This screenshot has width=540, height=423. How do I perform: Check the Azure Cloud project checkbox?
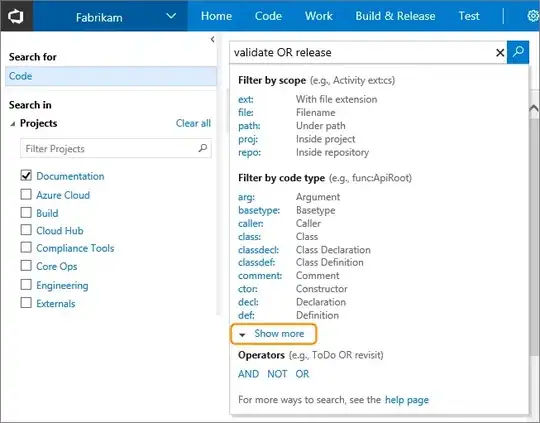pos(26,194)
